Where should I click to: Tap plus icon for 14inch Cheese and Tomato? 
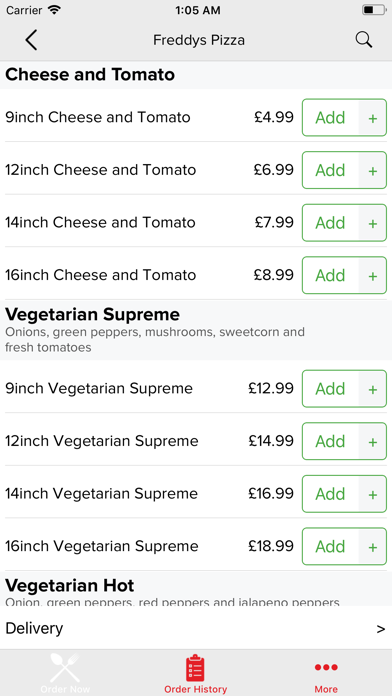(x=372, y=223)
